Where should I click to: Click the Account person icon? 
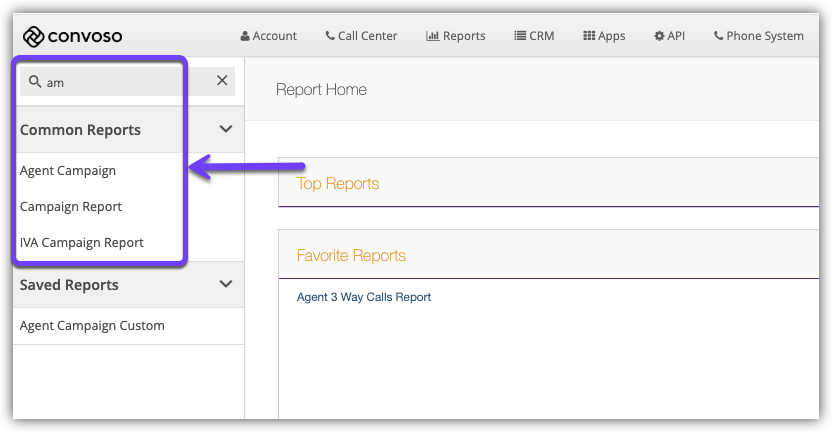click(x=246, y=36)
